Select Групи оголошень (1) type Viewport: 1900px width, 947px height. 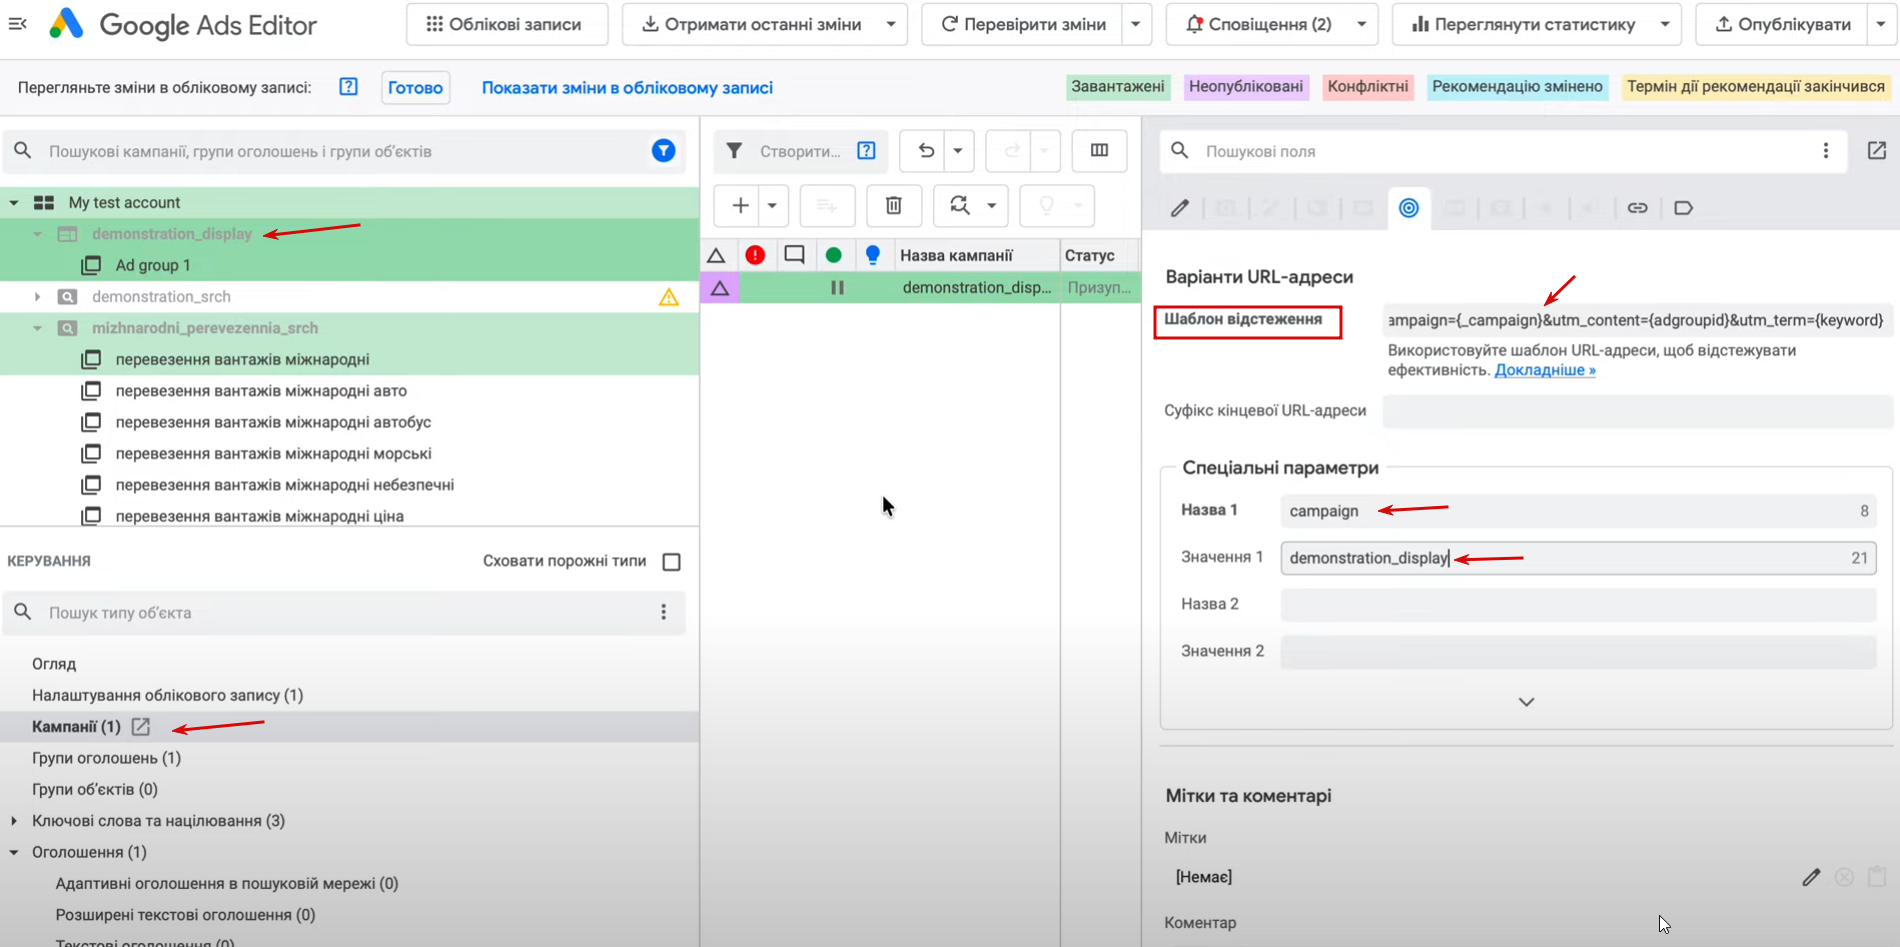(x=106, y=758)
